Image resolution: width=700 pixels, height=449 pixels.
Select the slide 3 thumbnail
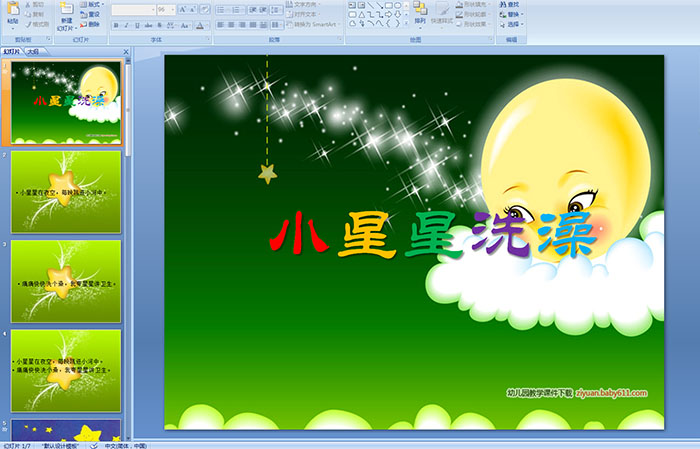pos(66,281)
